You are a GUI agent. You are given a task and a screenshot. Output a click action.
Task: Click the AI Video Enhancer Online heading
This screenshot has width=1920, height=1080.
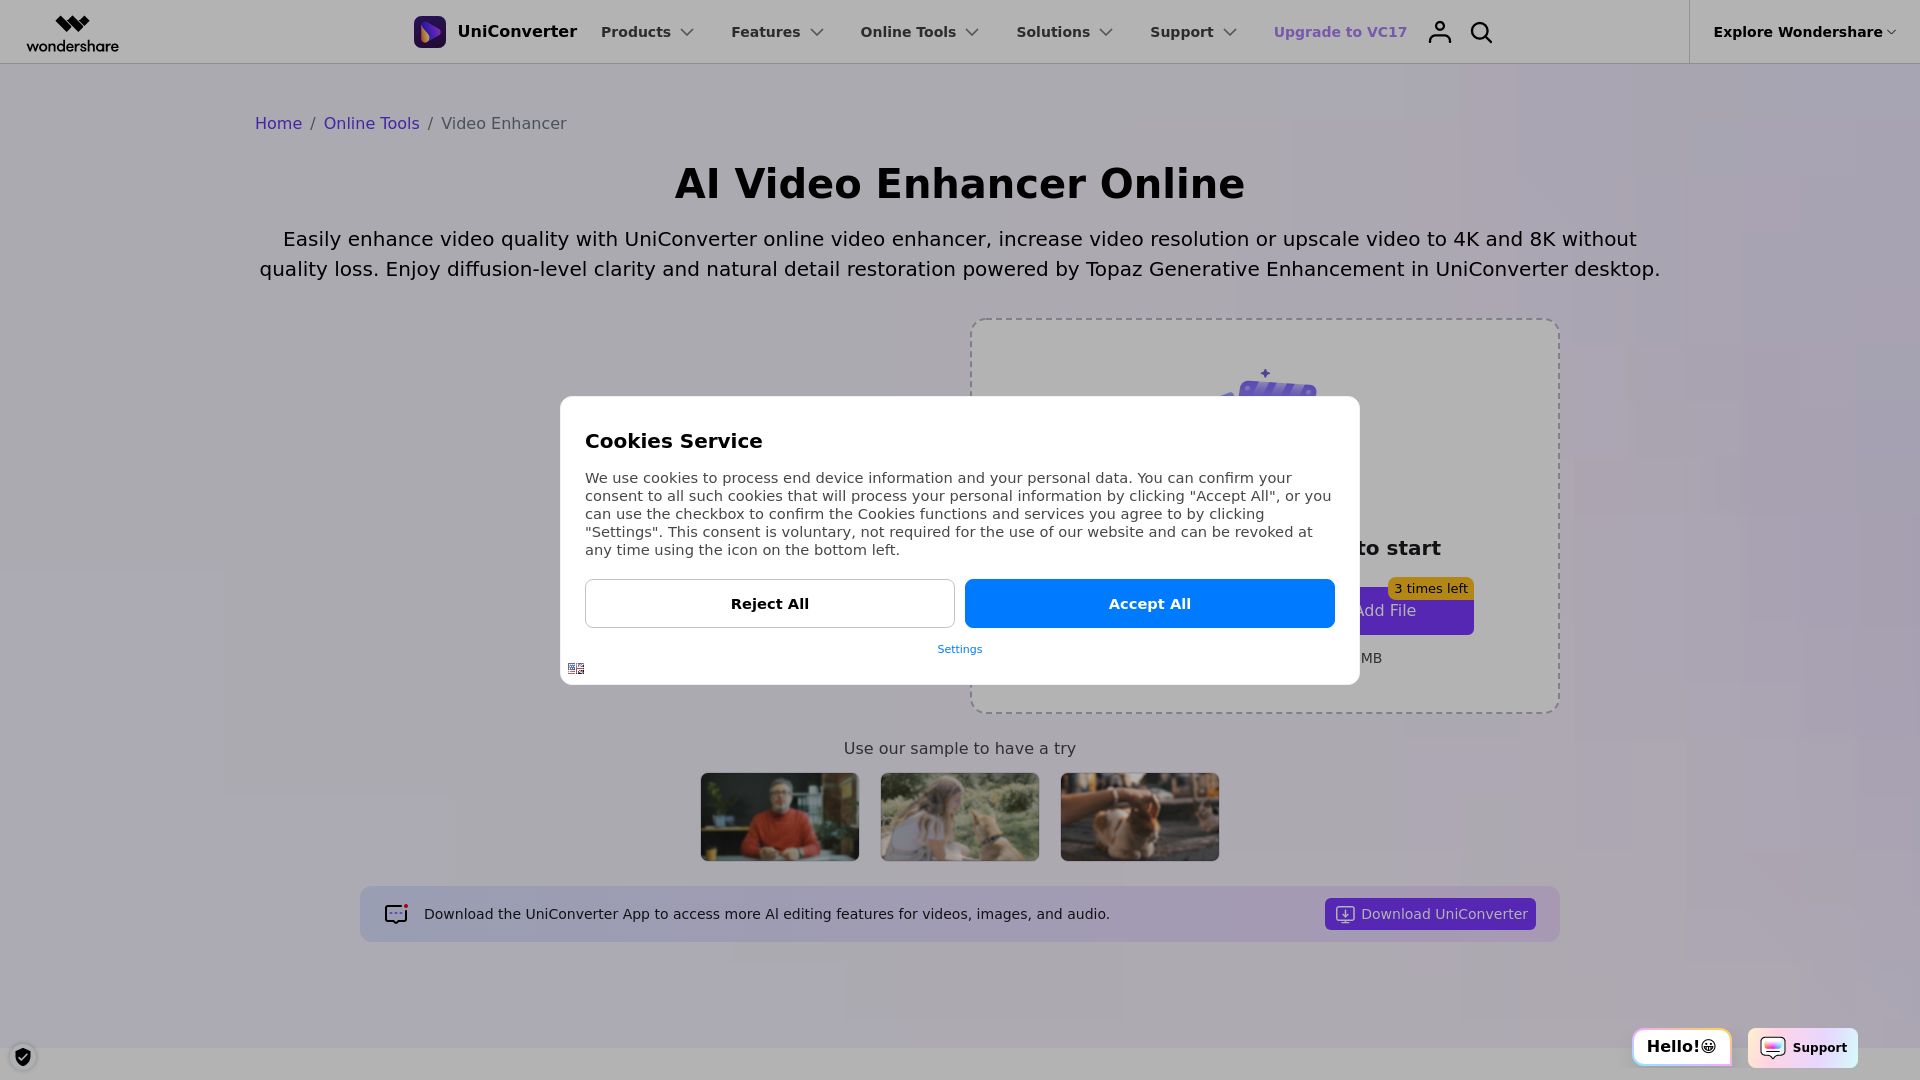(960, 184)
